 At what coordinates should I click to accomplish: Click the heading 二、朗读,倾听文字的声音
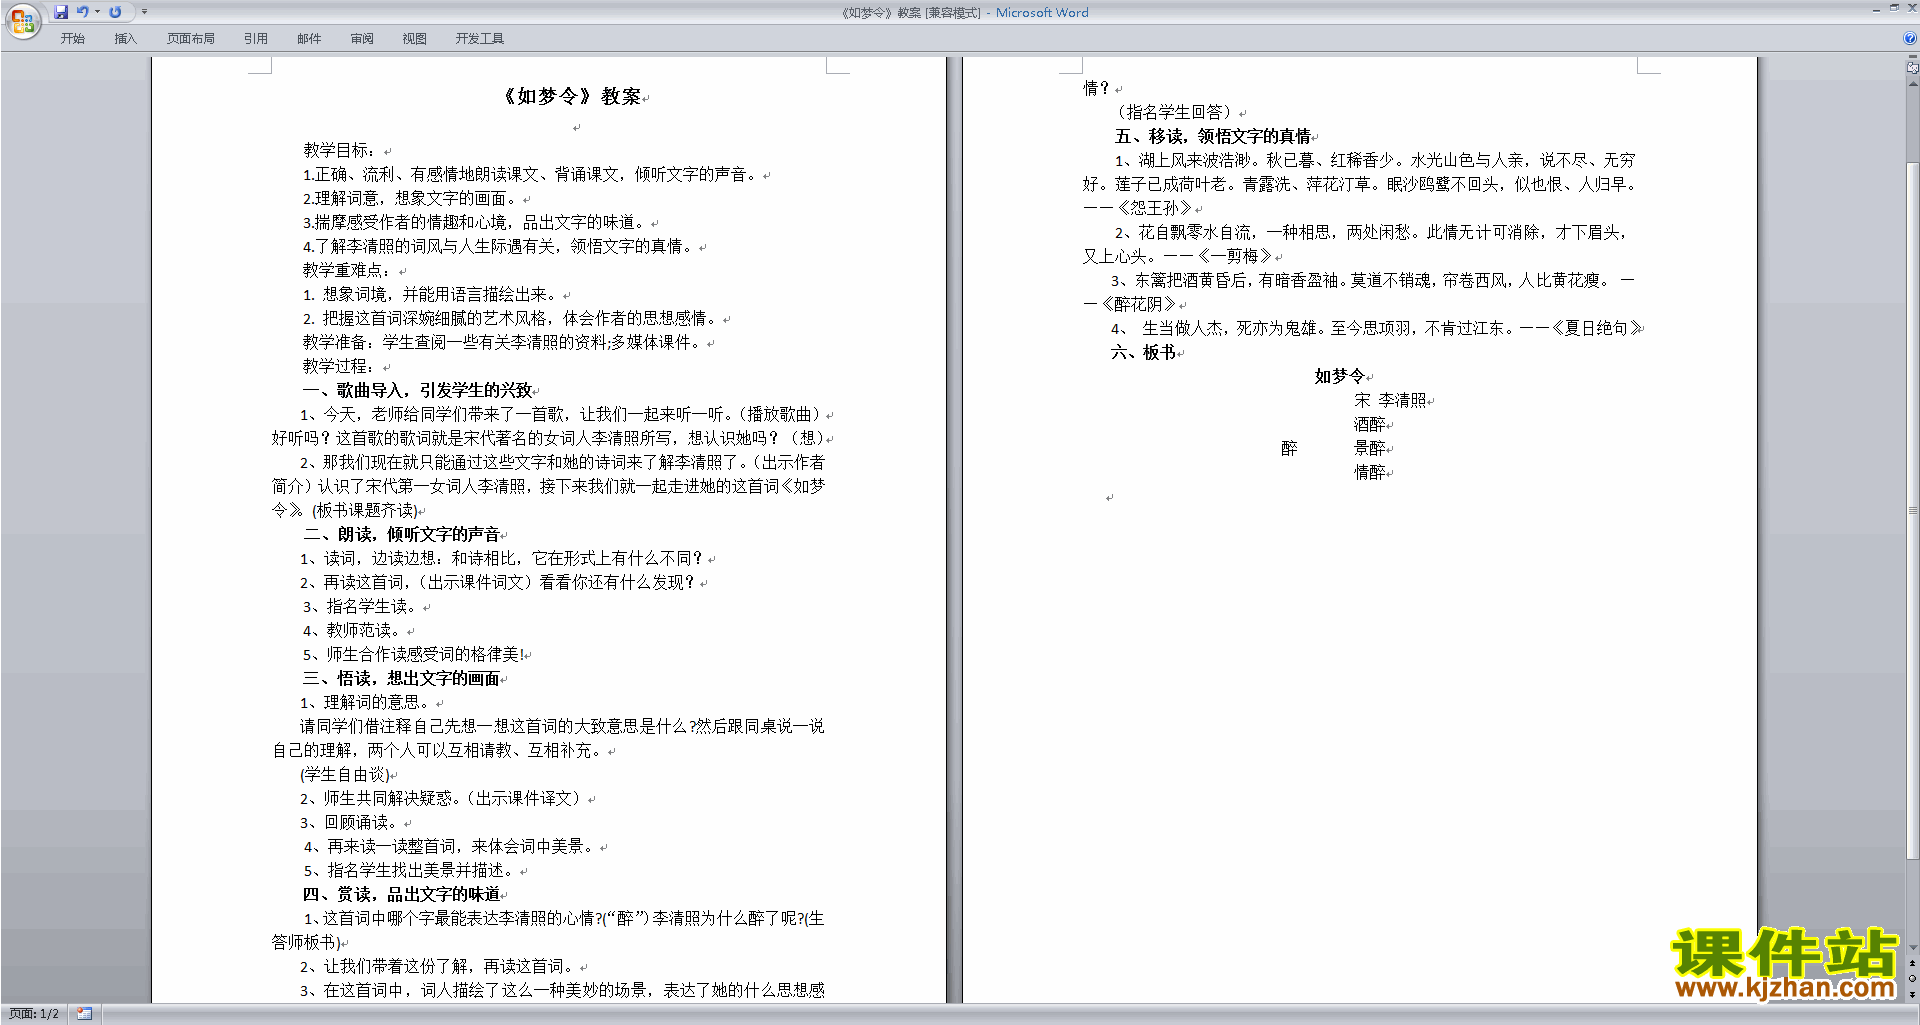[401, 534]
